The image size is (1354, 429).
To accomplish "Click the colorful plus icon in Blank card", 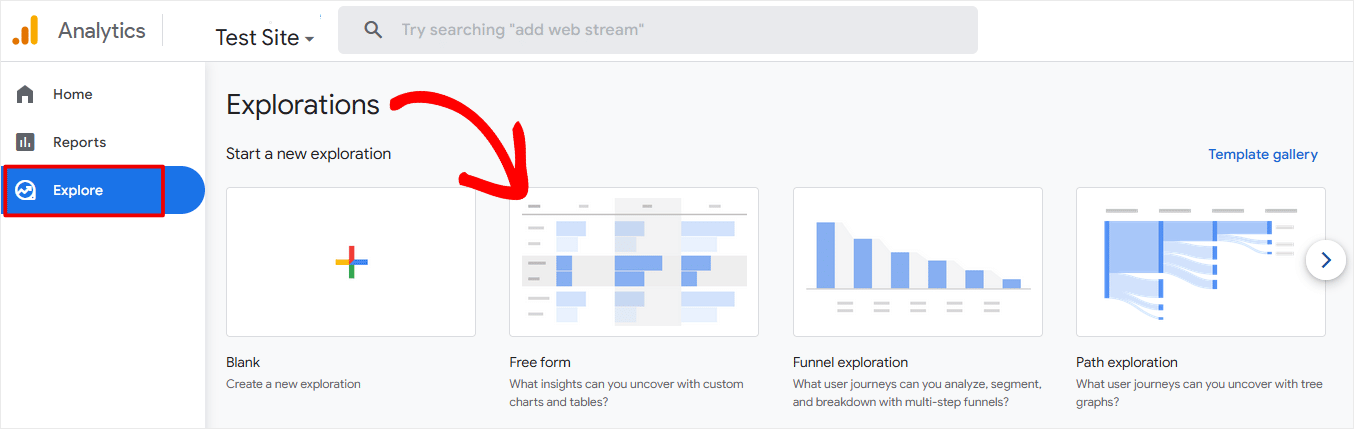I will [x=351, y=262].
